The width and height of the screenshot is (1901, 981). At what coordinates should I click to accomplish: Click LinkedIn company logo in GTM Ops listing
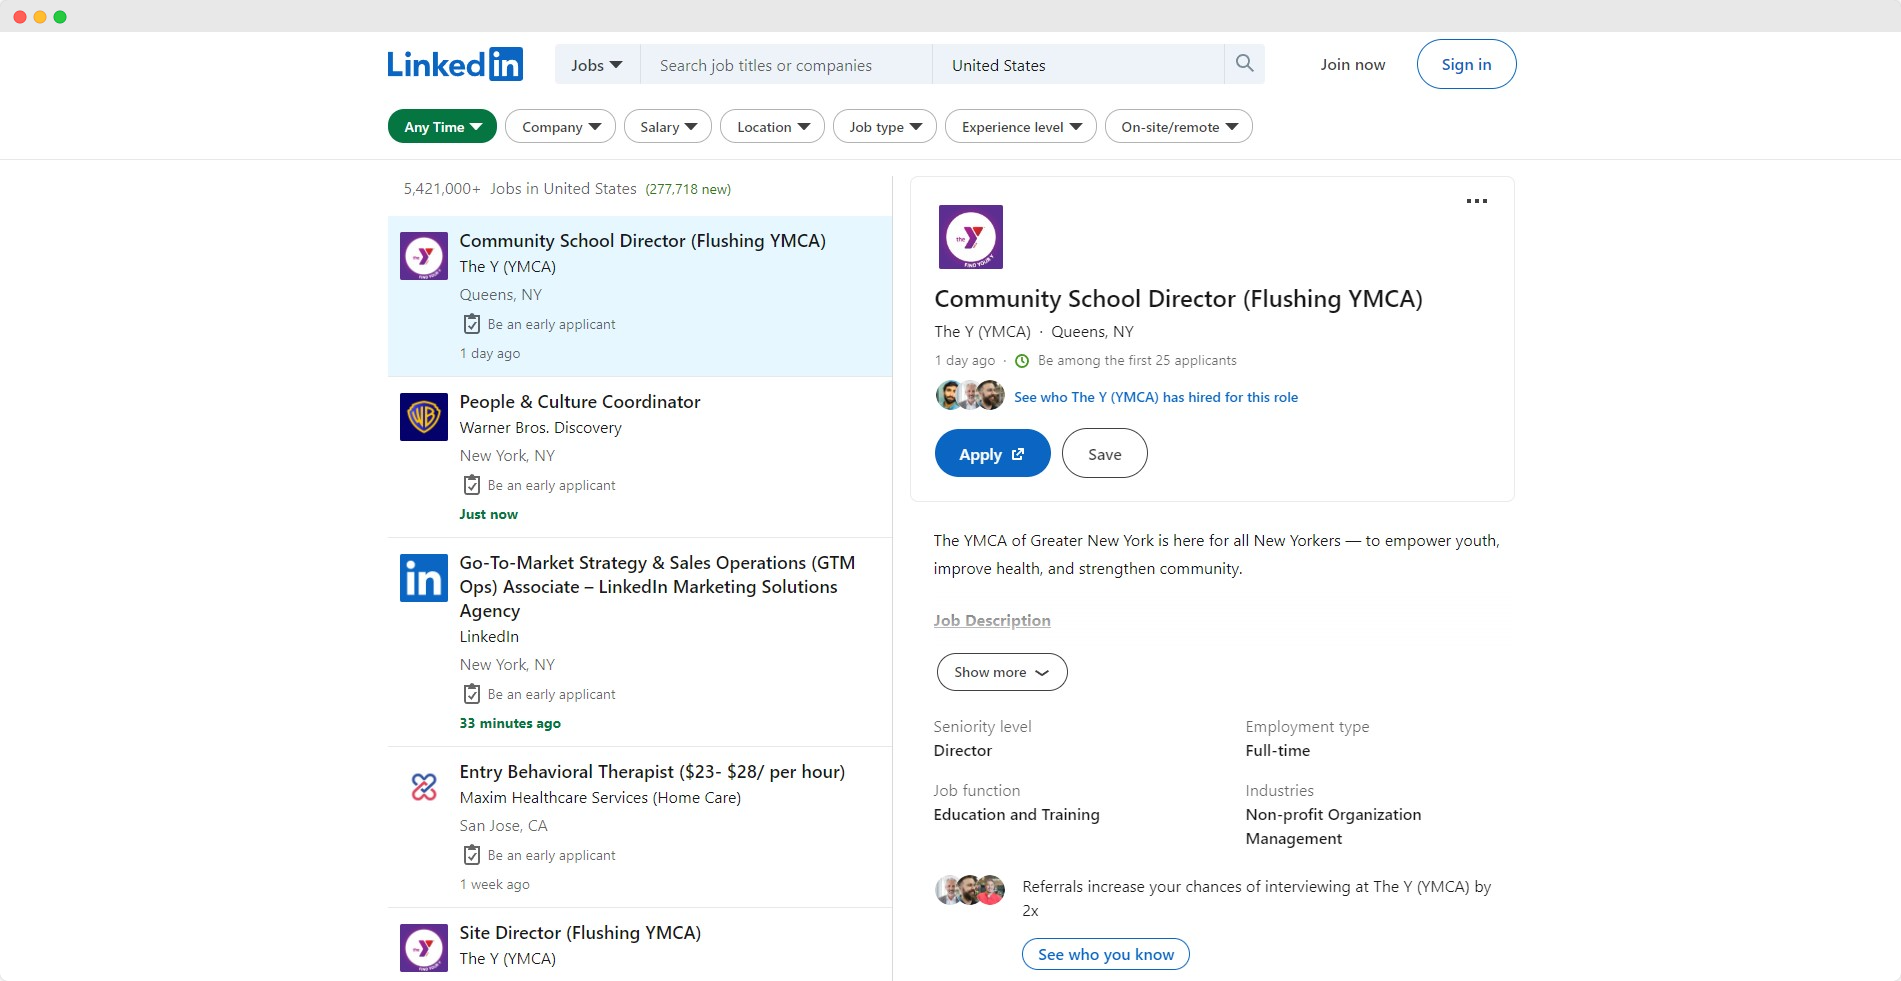424,578
